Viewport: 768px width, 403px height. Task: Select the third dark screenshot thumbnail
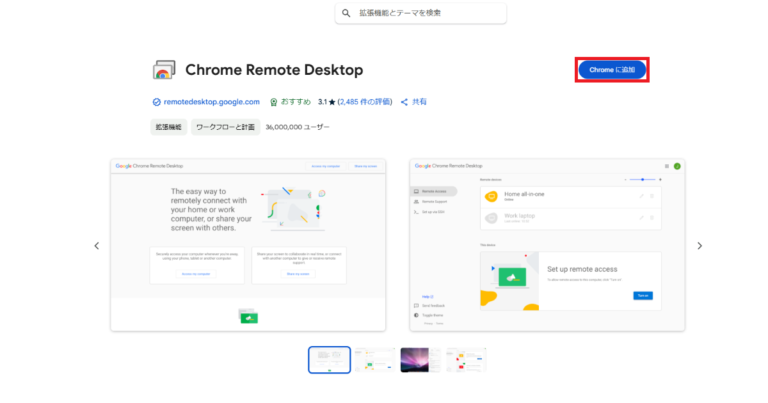point(420,360)
